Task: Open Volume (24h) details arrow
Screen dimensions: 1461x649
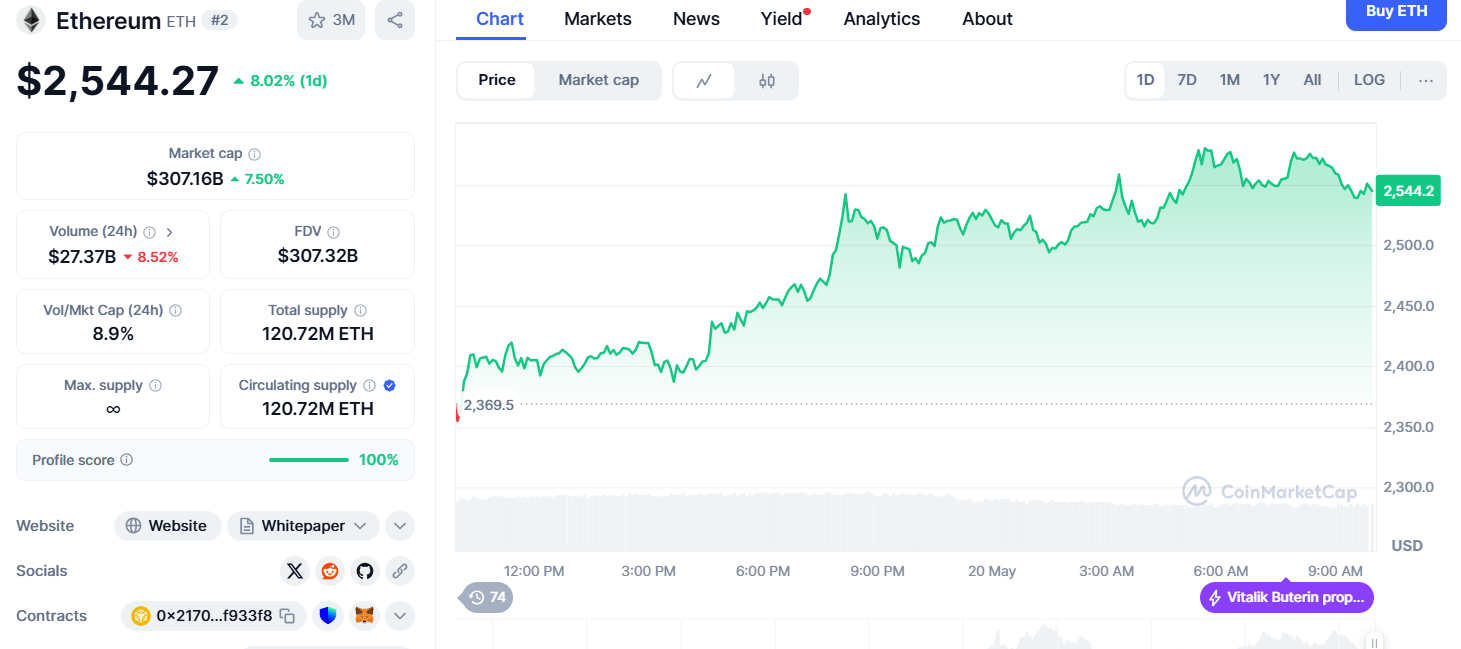Action: click(169, 232)
